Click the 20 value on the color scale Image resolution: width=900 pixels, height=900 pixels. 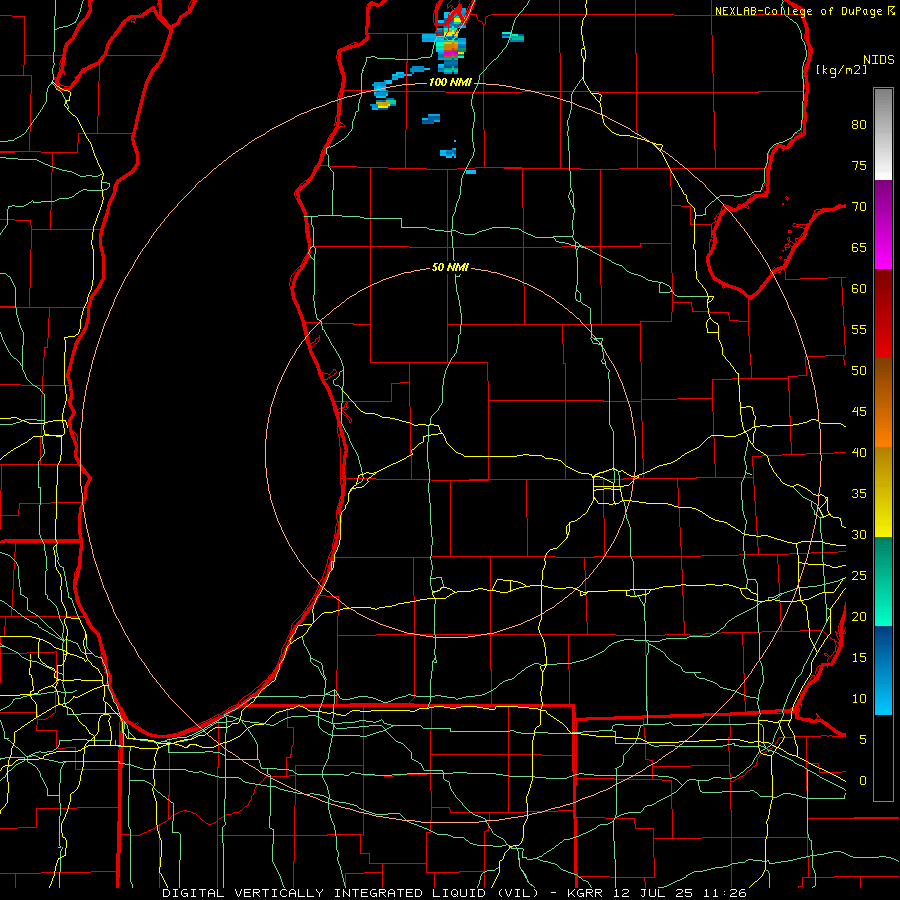(x=859, y=616)
